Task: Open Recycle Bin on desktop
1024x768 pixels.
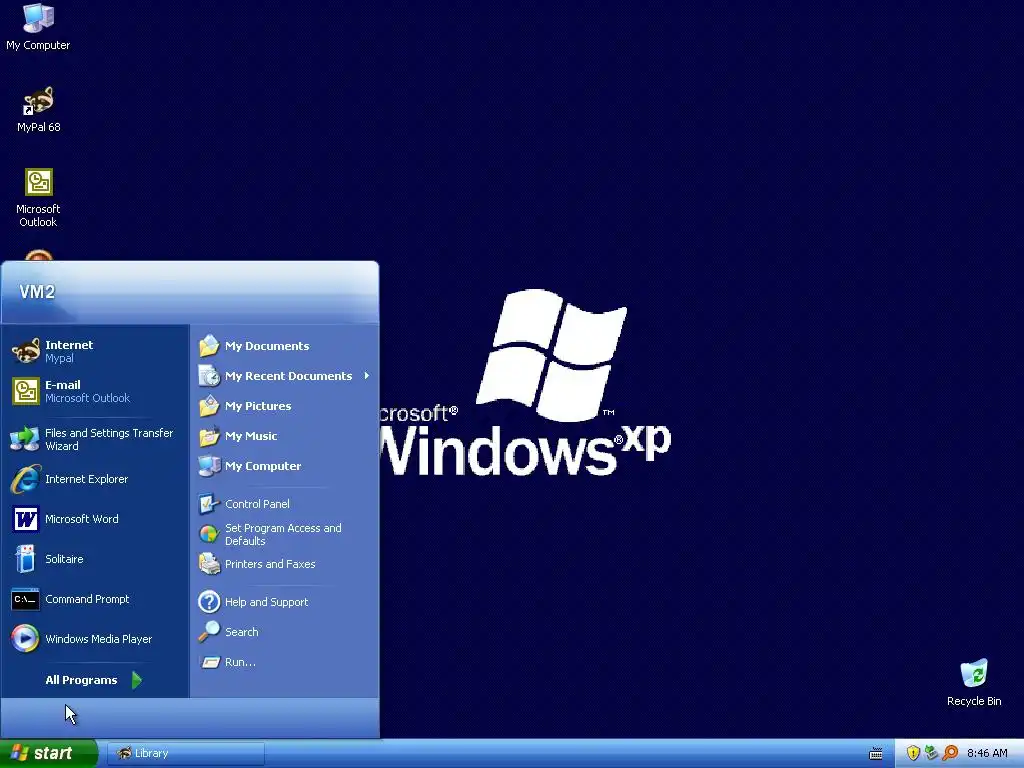Action: (x=974, y=682)
